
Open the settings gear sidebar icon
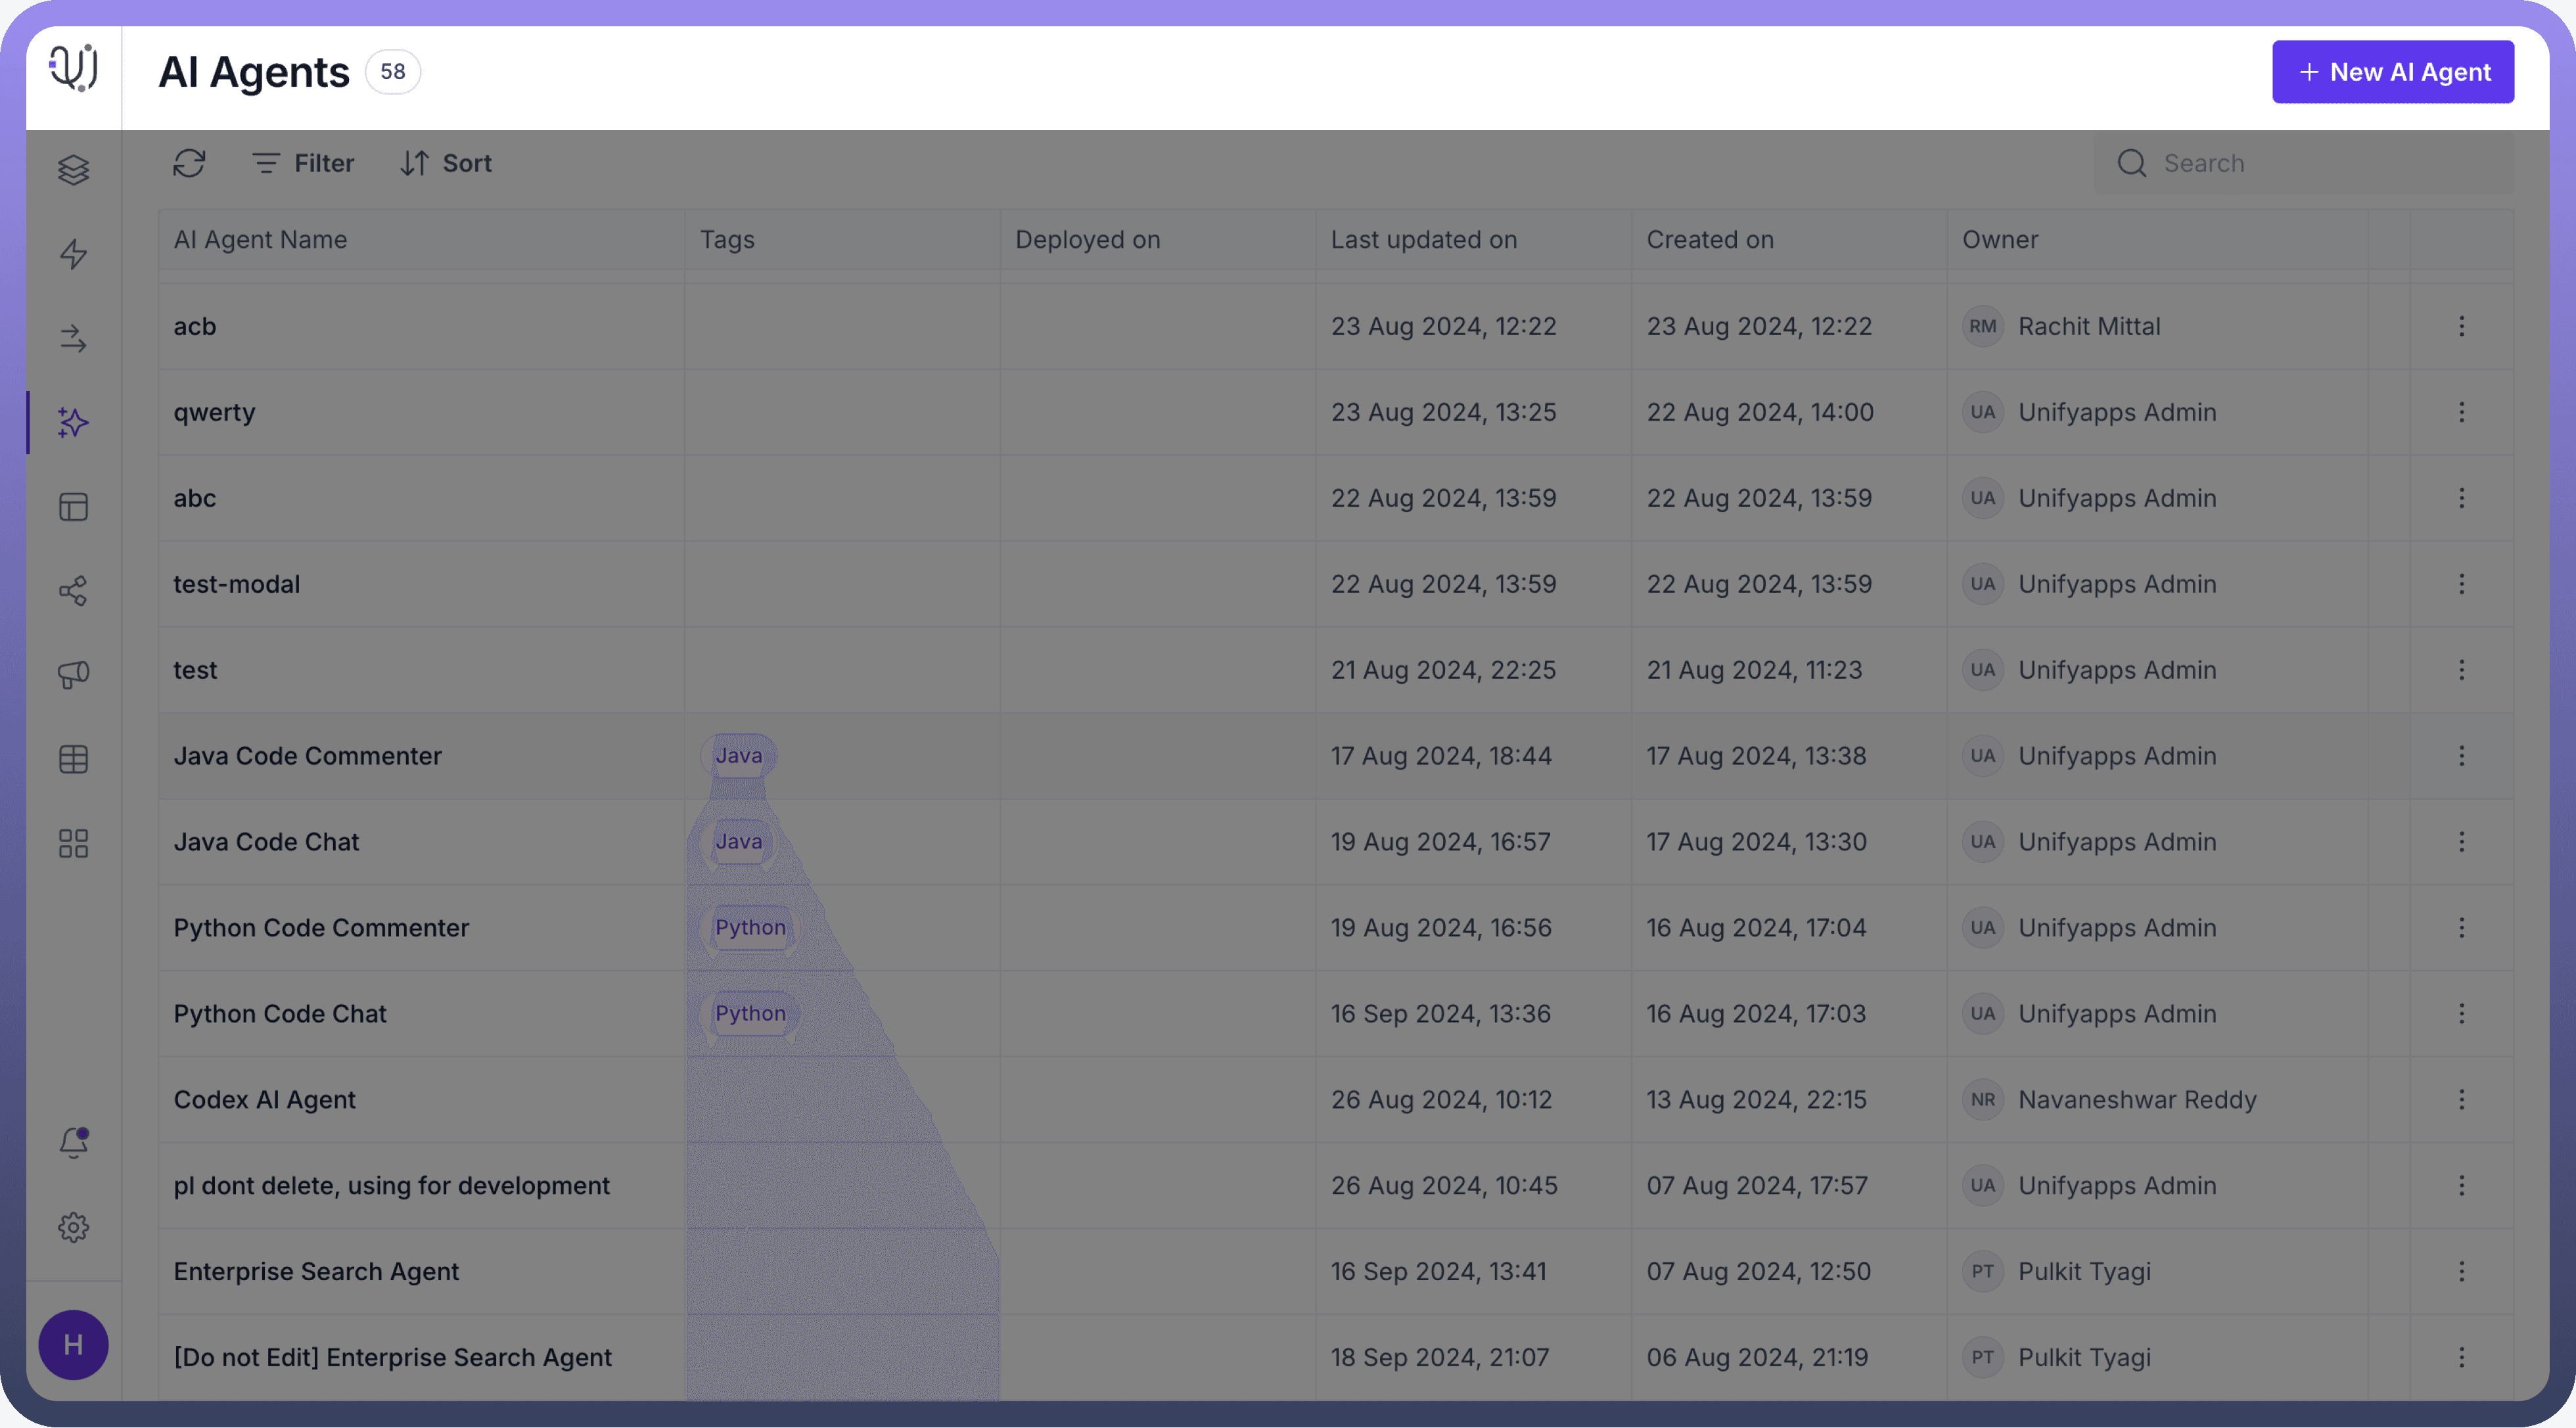73,1227
